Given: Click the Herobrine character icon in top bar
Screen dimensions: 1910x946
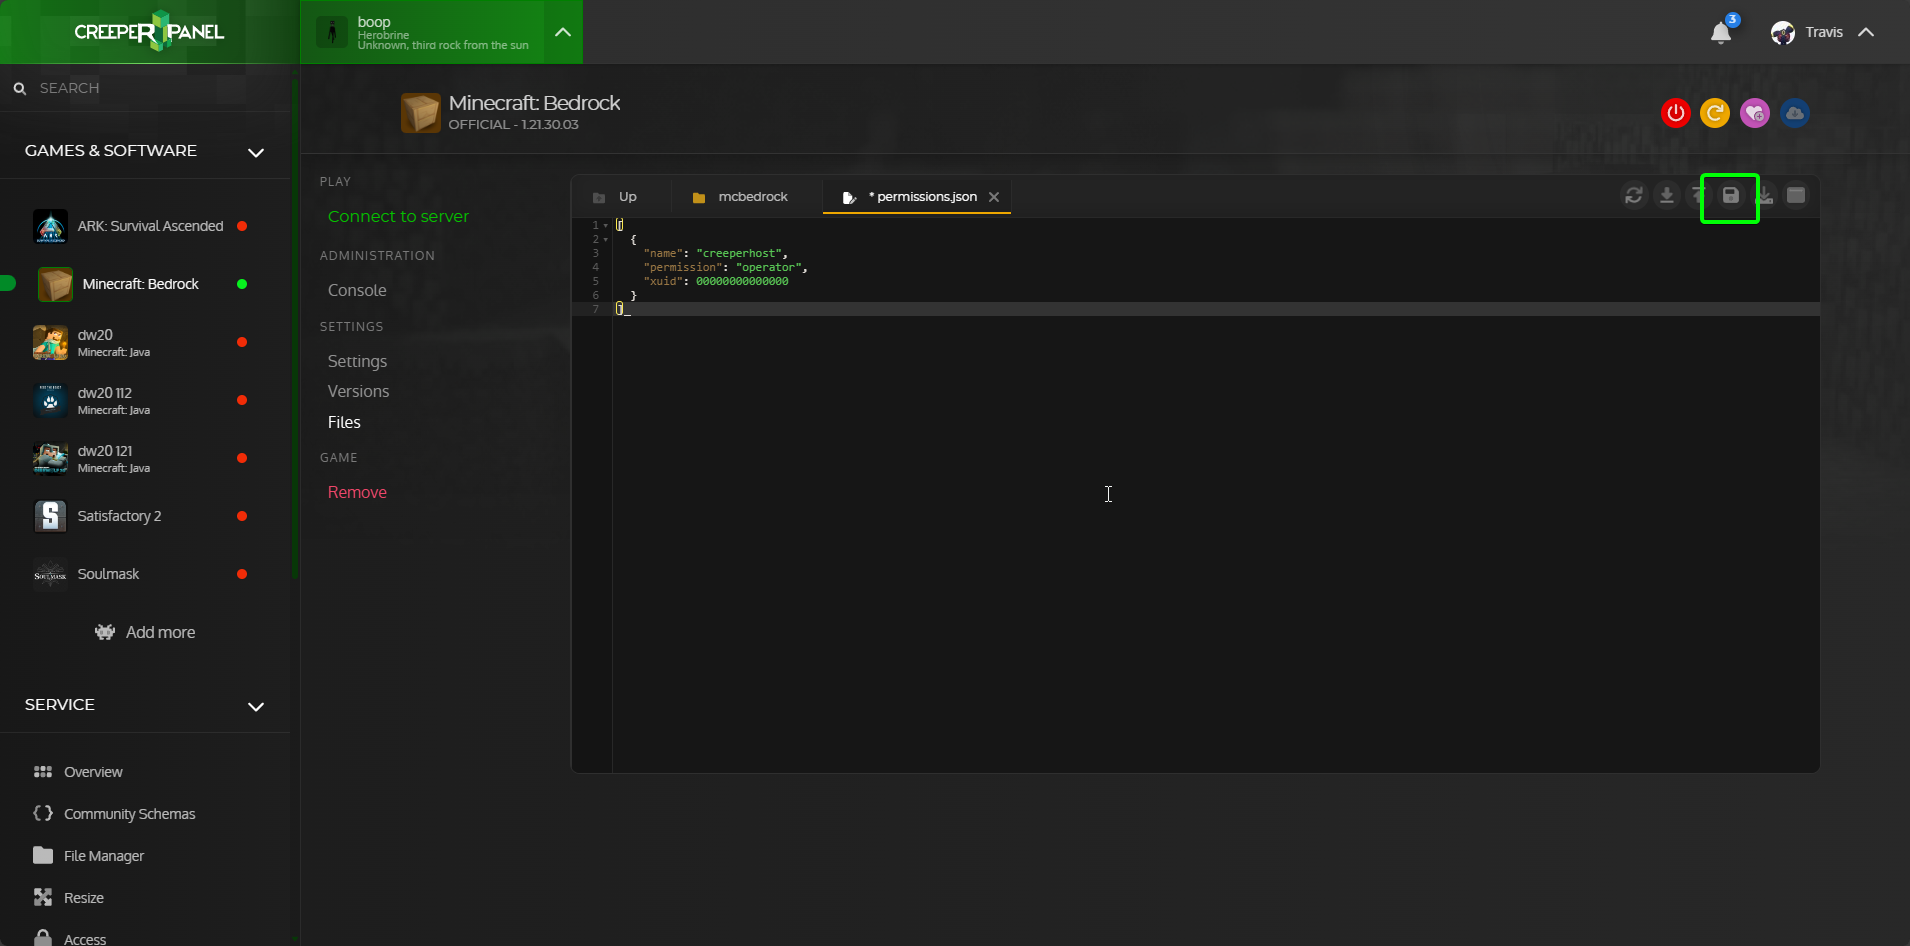Looking at the screenshot, I should [332, 32].
